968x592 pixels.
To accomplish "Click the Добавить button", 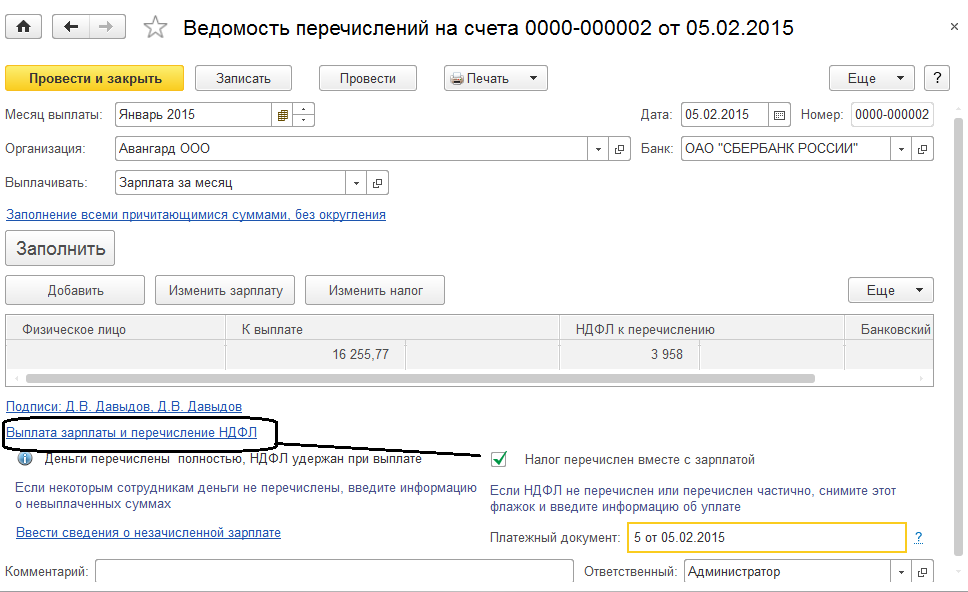I will (75, 290).
